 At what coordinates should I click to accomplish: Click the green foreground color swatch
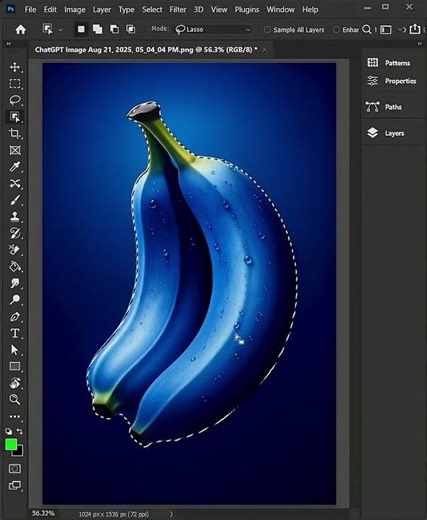tap(11, 444)
